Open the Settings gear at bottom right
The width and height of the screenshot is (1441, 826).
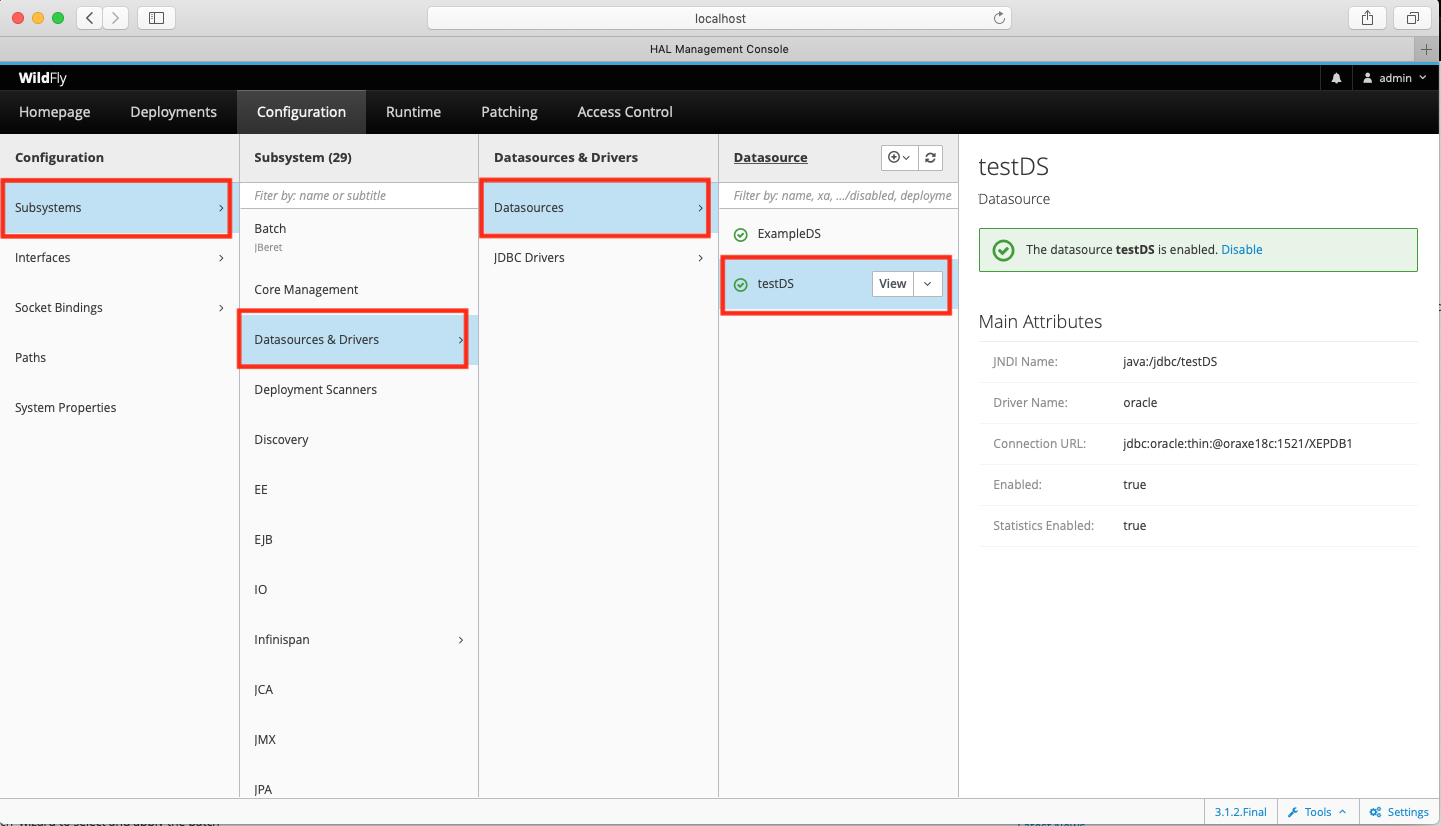click(x=1399, y=811)
